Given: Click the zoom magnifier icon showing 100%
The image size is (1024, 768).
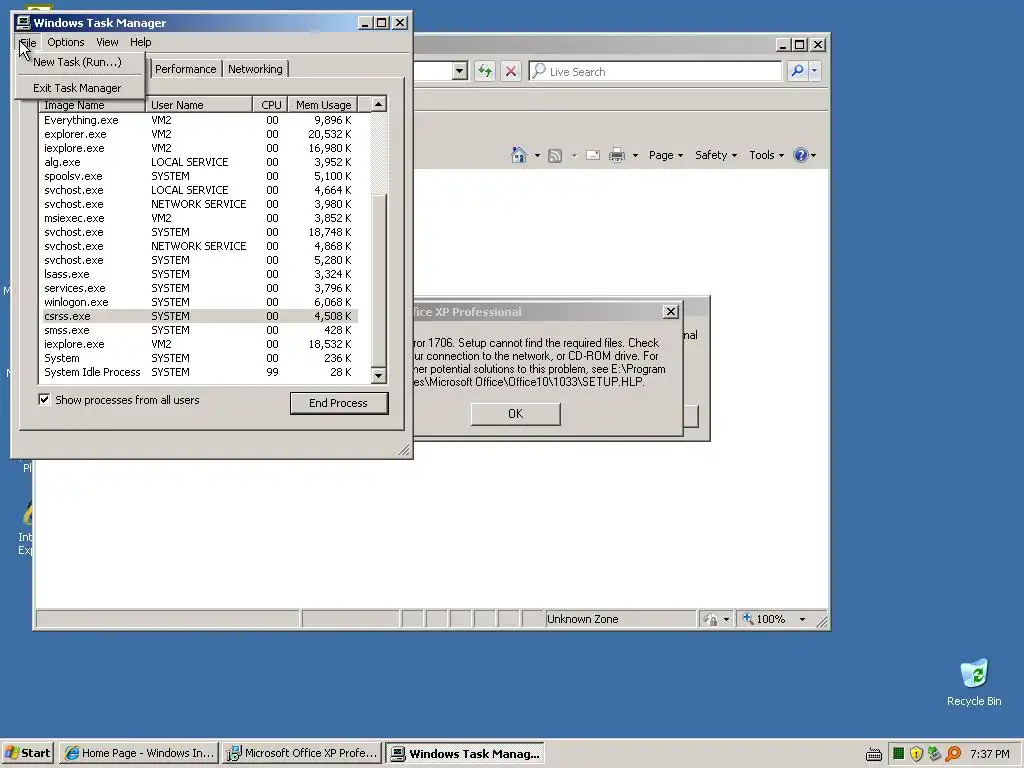Looking at the screenshot, I should pyautogui.click(x=748, y=618).
